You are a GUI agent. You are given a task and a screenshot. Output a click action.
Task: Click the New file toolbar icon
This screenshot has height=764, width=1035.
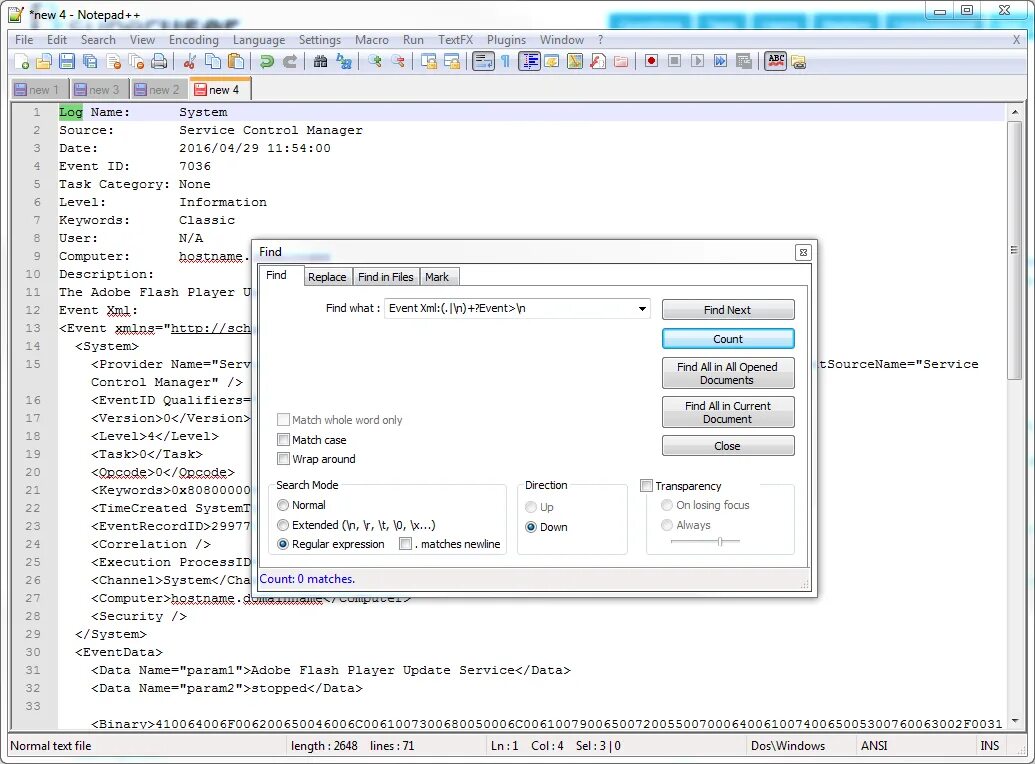[x=21, y=61]
